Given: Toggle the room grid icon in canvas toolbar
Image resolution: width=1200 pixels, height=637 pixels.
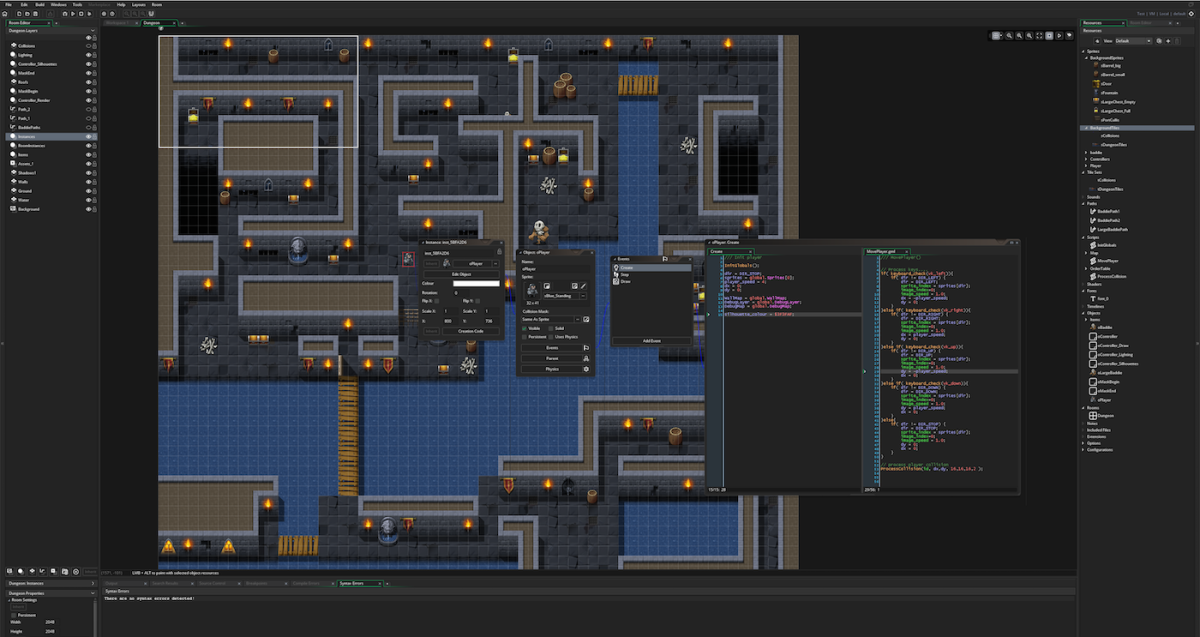Looking at the screenshot, I should click(x=996, y=35).
